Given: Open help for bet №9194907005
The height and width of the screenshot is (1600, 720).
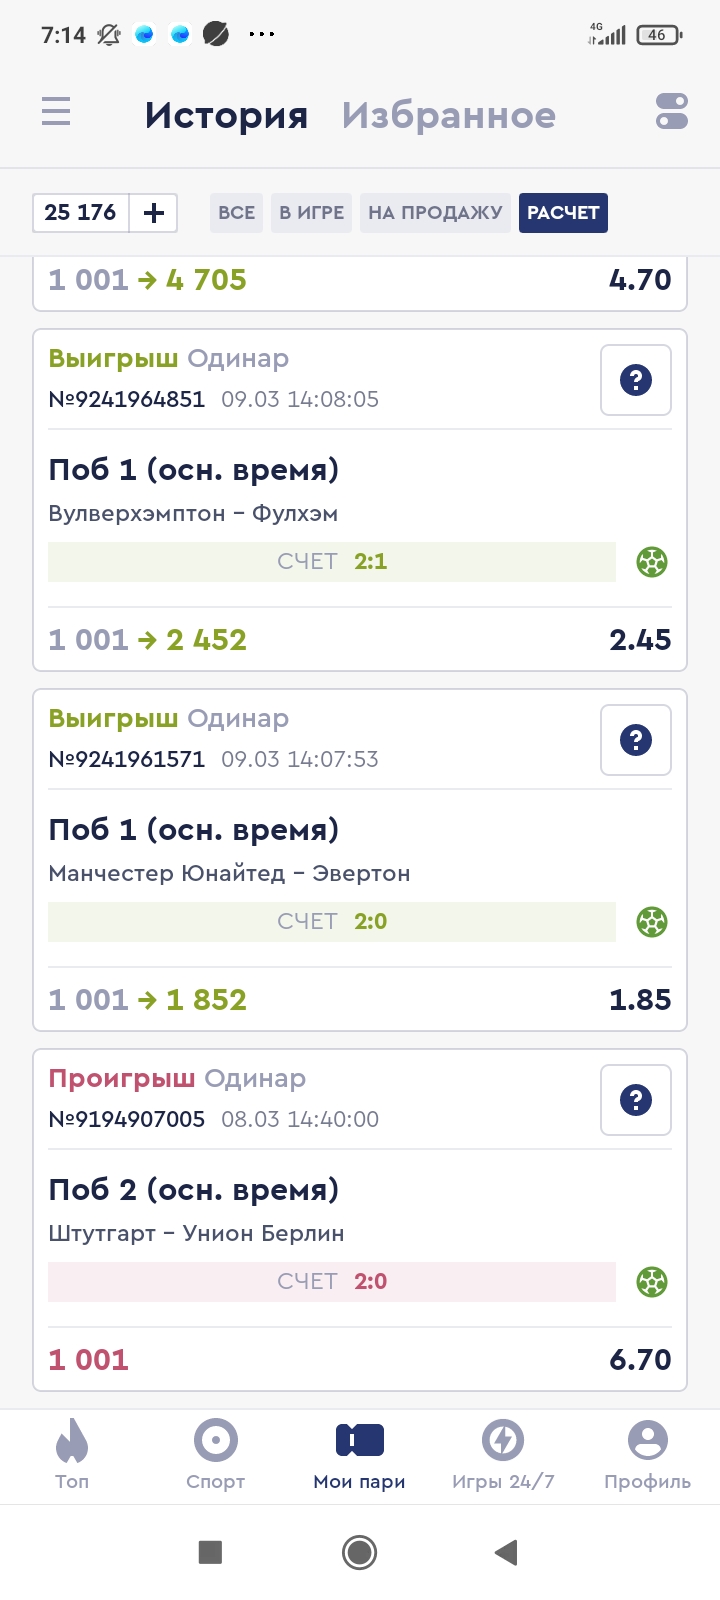Looking at the screenshot, I should click(x=636, y=1100).
